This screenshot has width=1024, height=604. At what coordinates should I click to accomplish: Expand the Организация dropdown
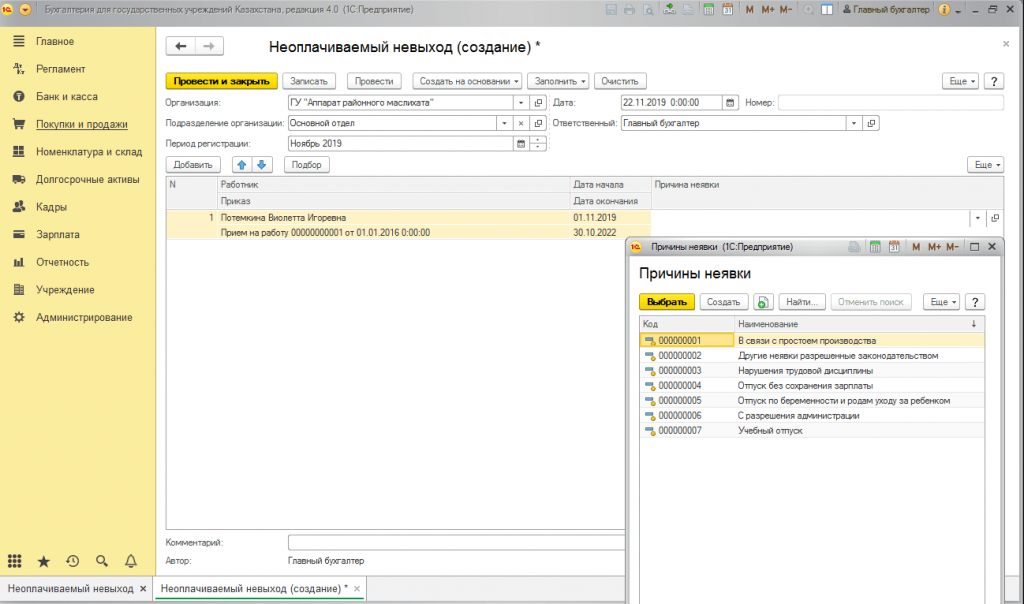(x=521, y=102)
